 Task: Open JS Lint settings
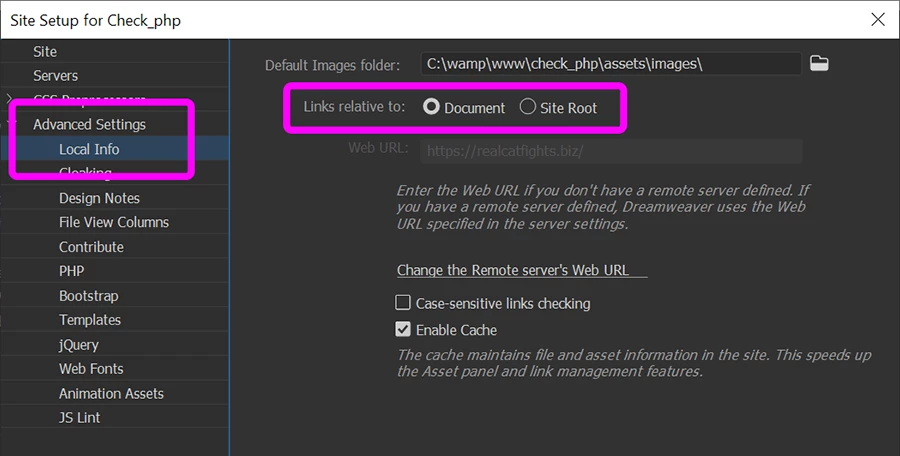[x=79, y=418]
